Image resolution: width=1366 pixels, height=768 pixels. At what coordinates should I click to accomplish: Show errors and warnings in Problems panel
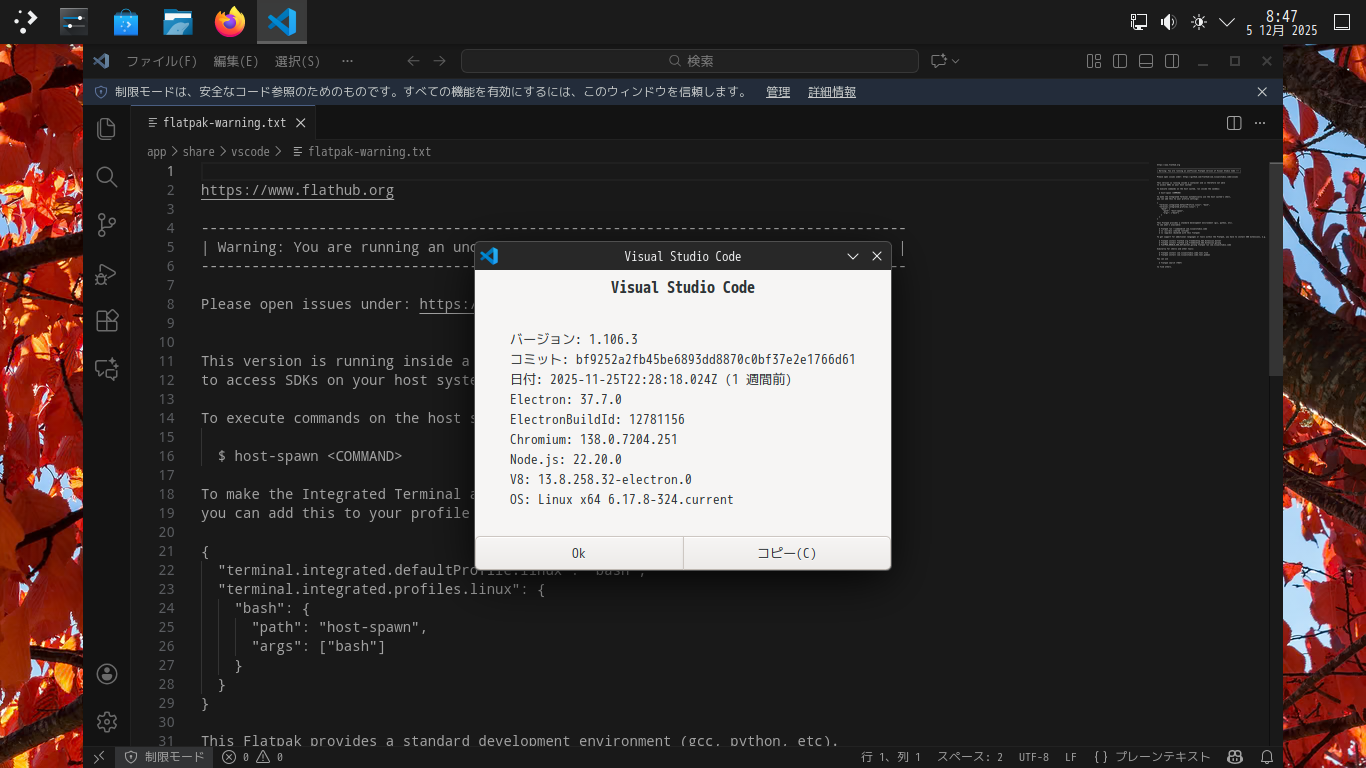[x=253, y=757]
